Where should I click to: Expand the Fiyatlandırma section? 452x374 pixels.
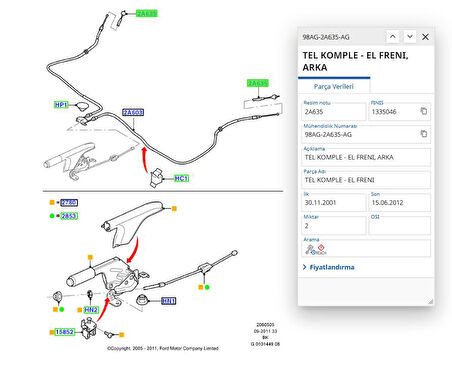pyautogui.click(x=329, y=267)
